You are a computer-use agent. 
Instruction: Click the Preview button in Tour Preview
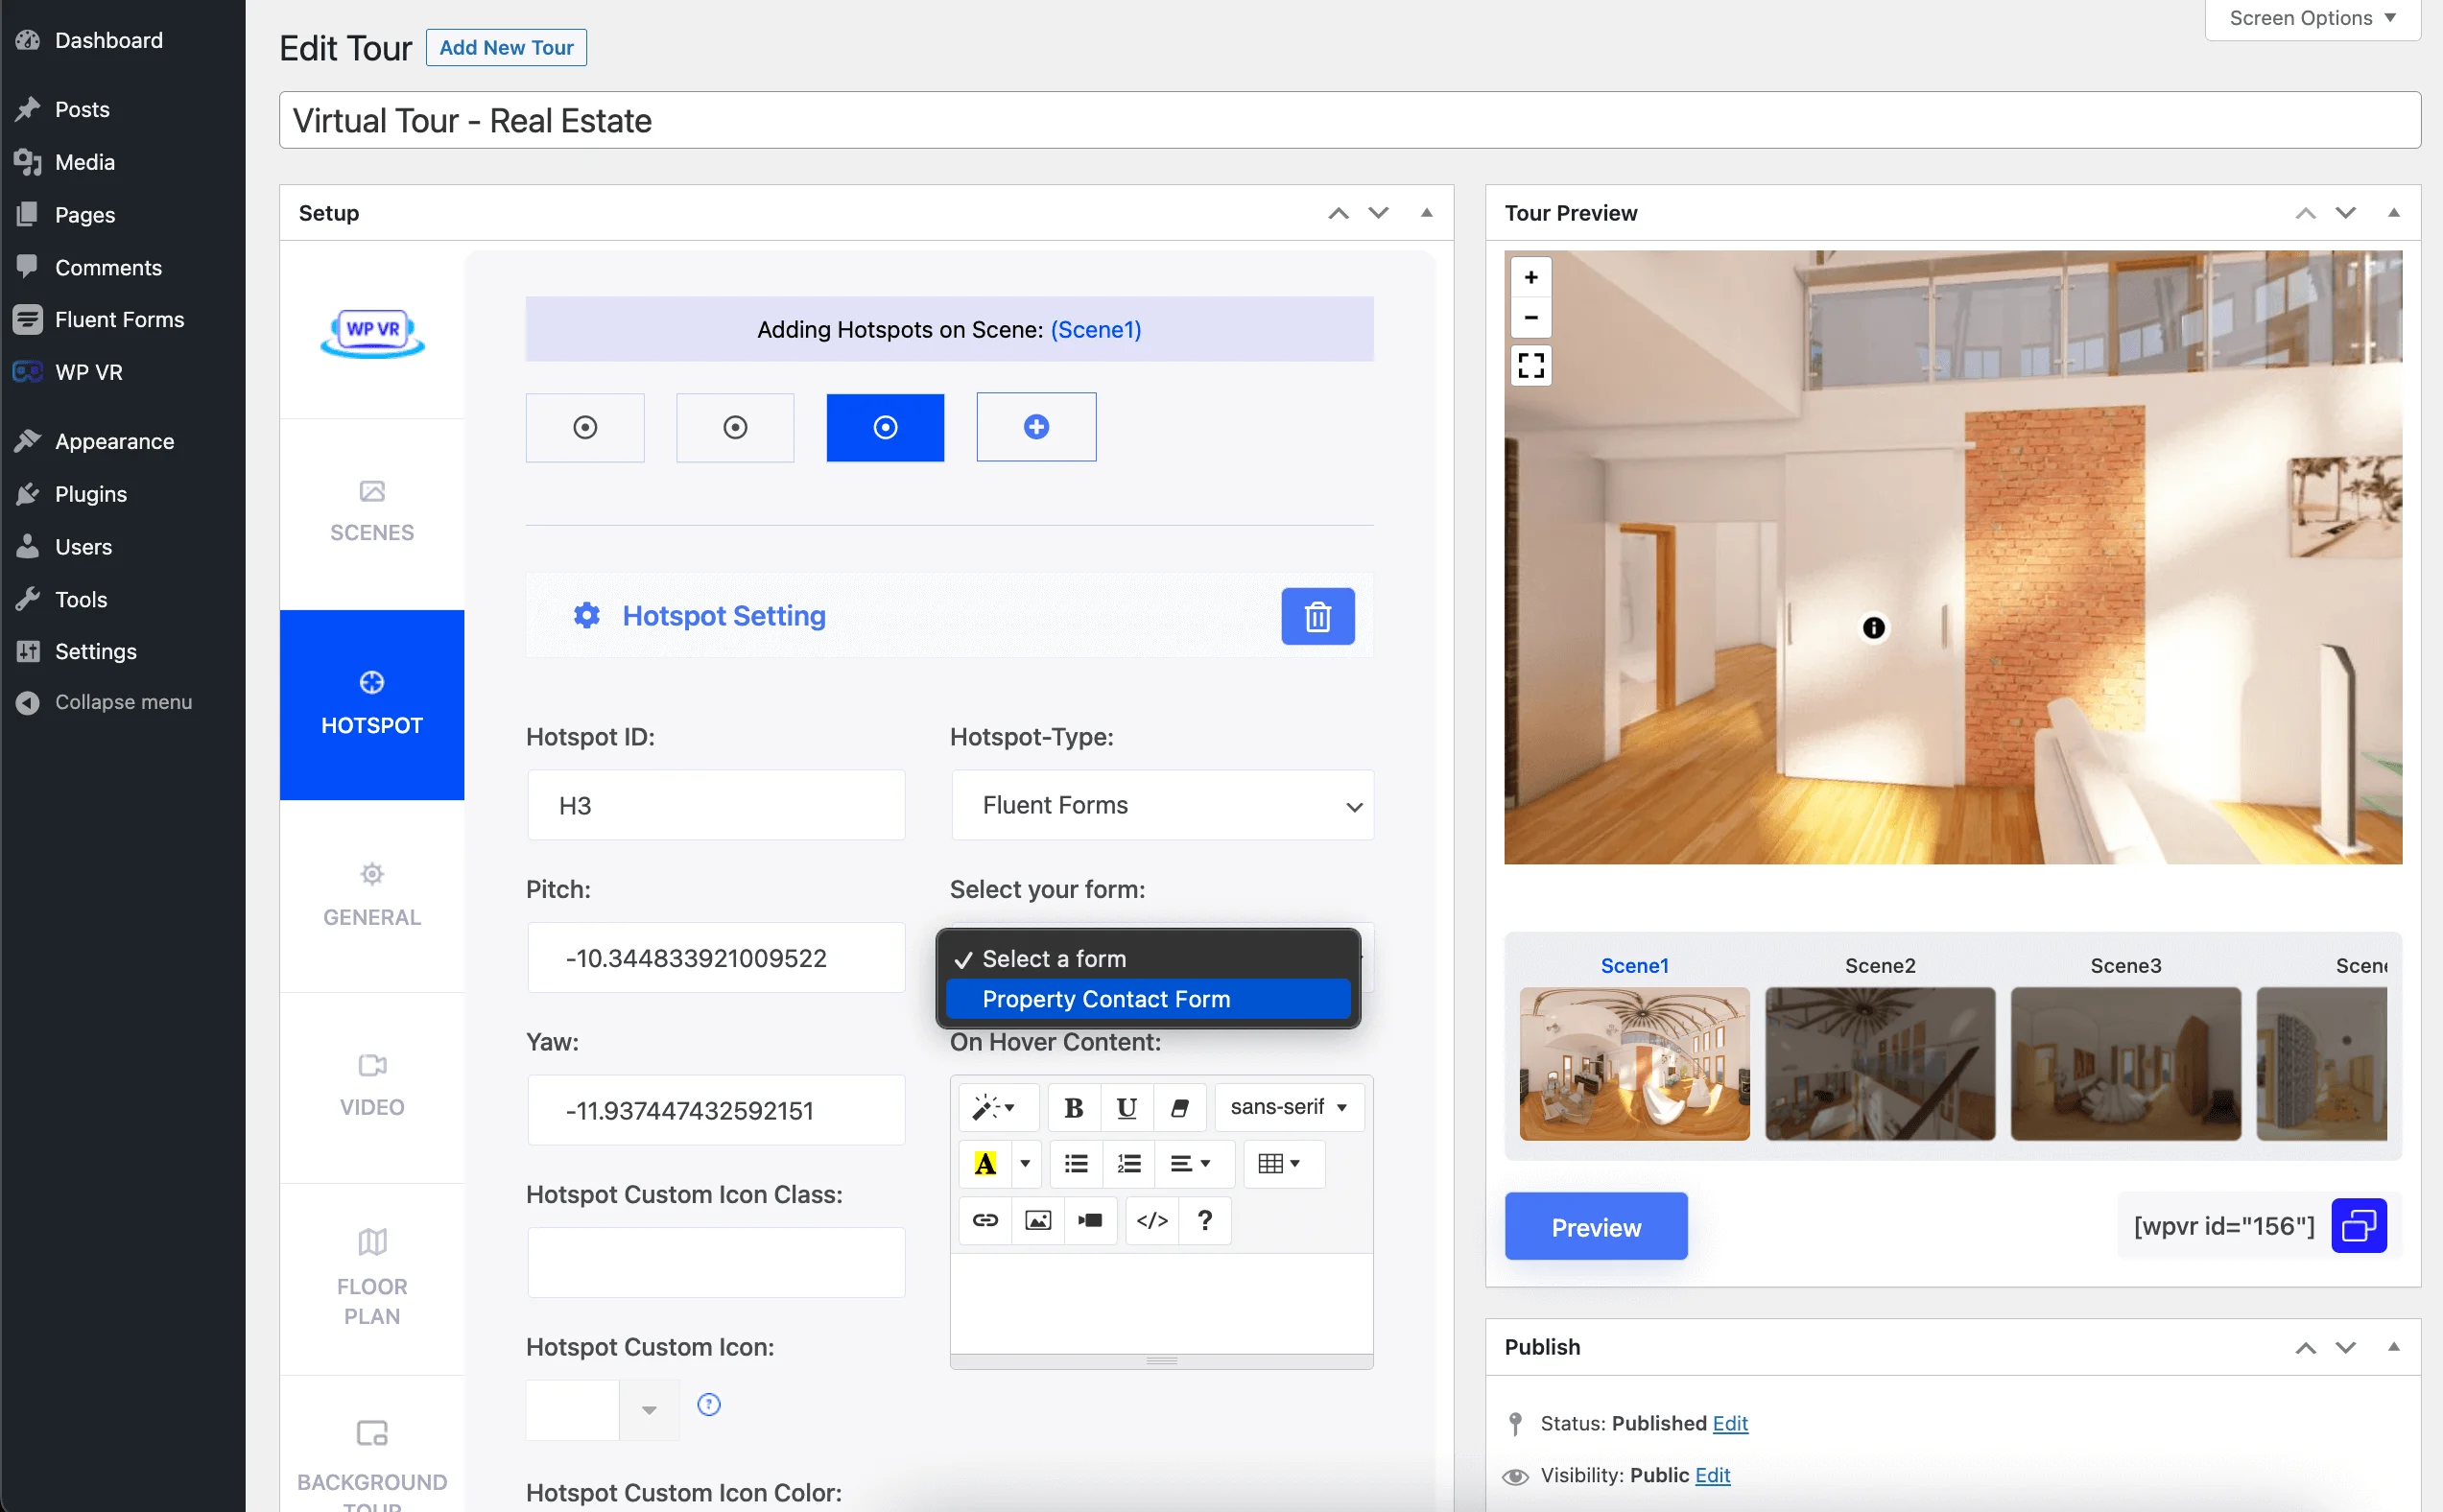pos(1597,1226)
